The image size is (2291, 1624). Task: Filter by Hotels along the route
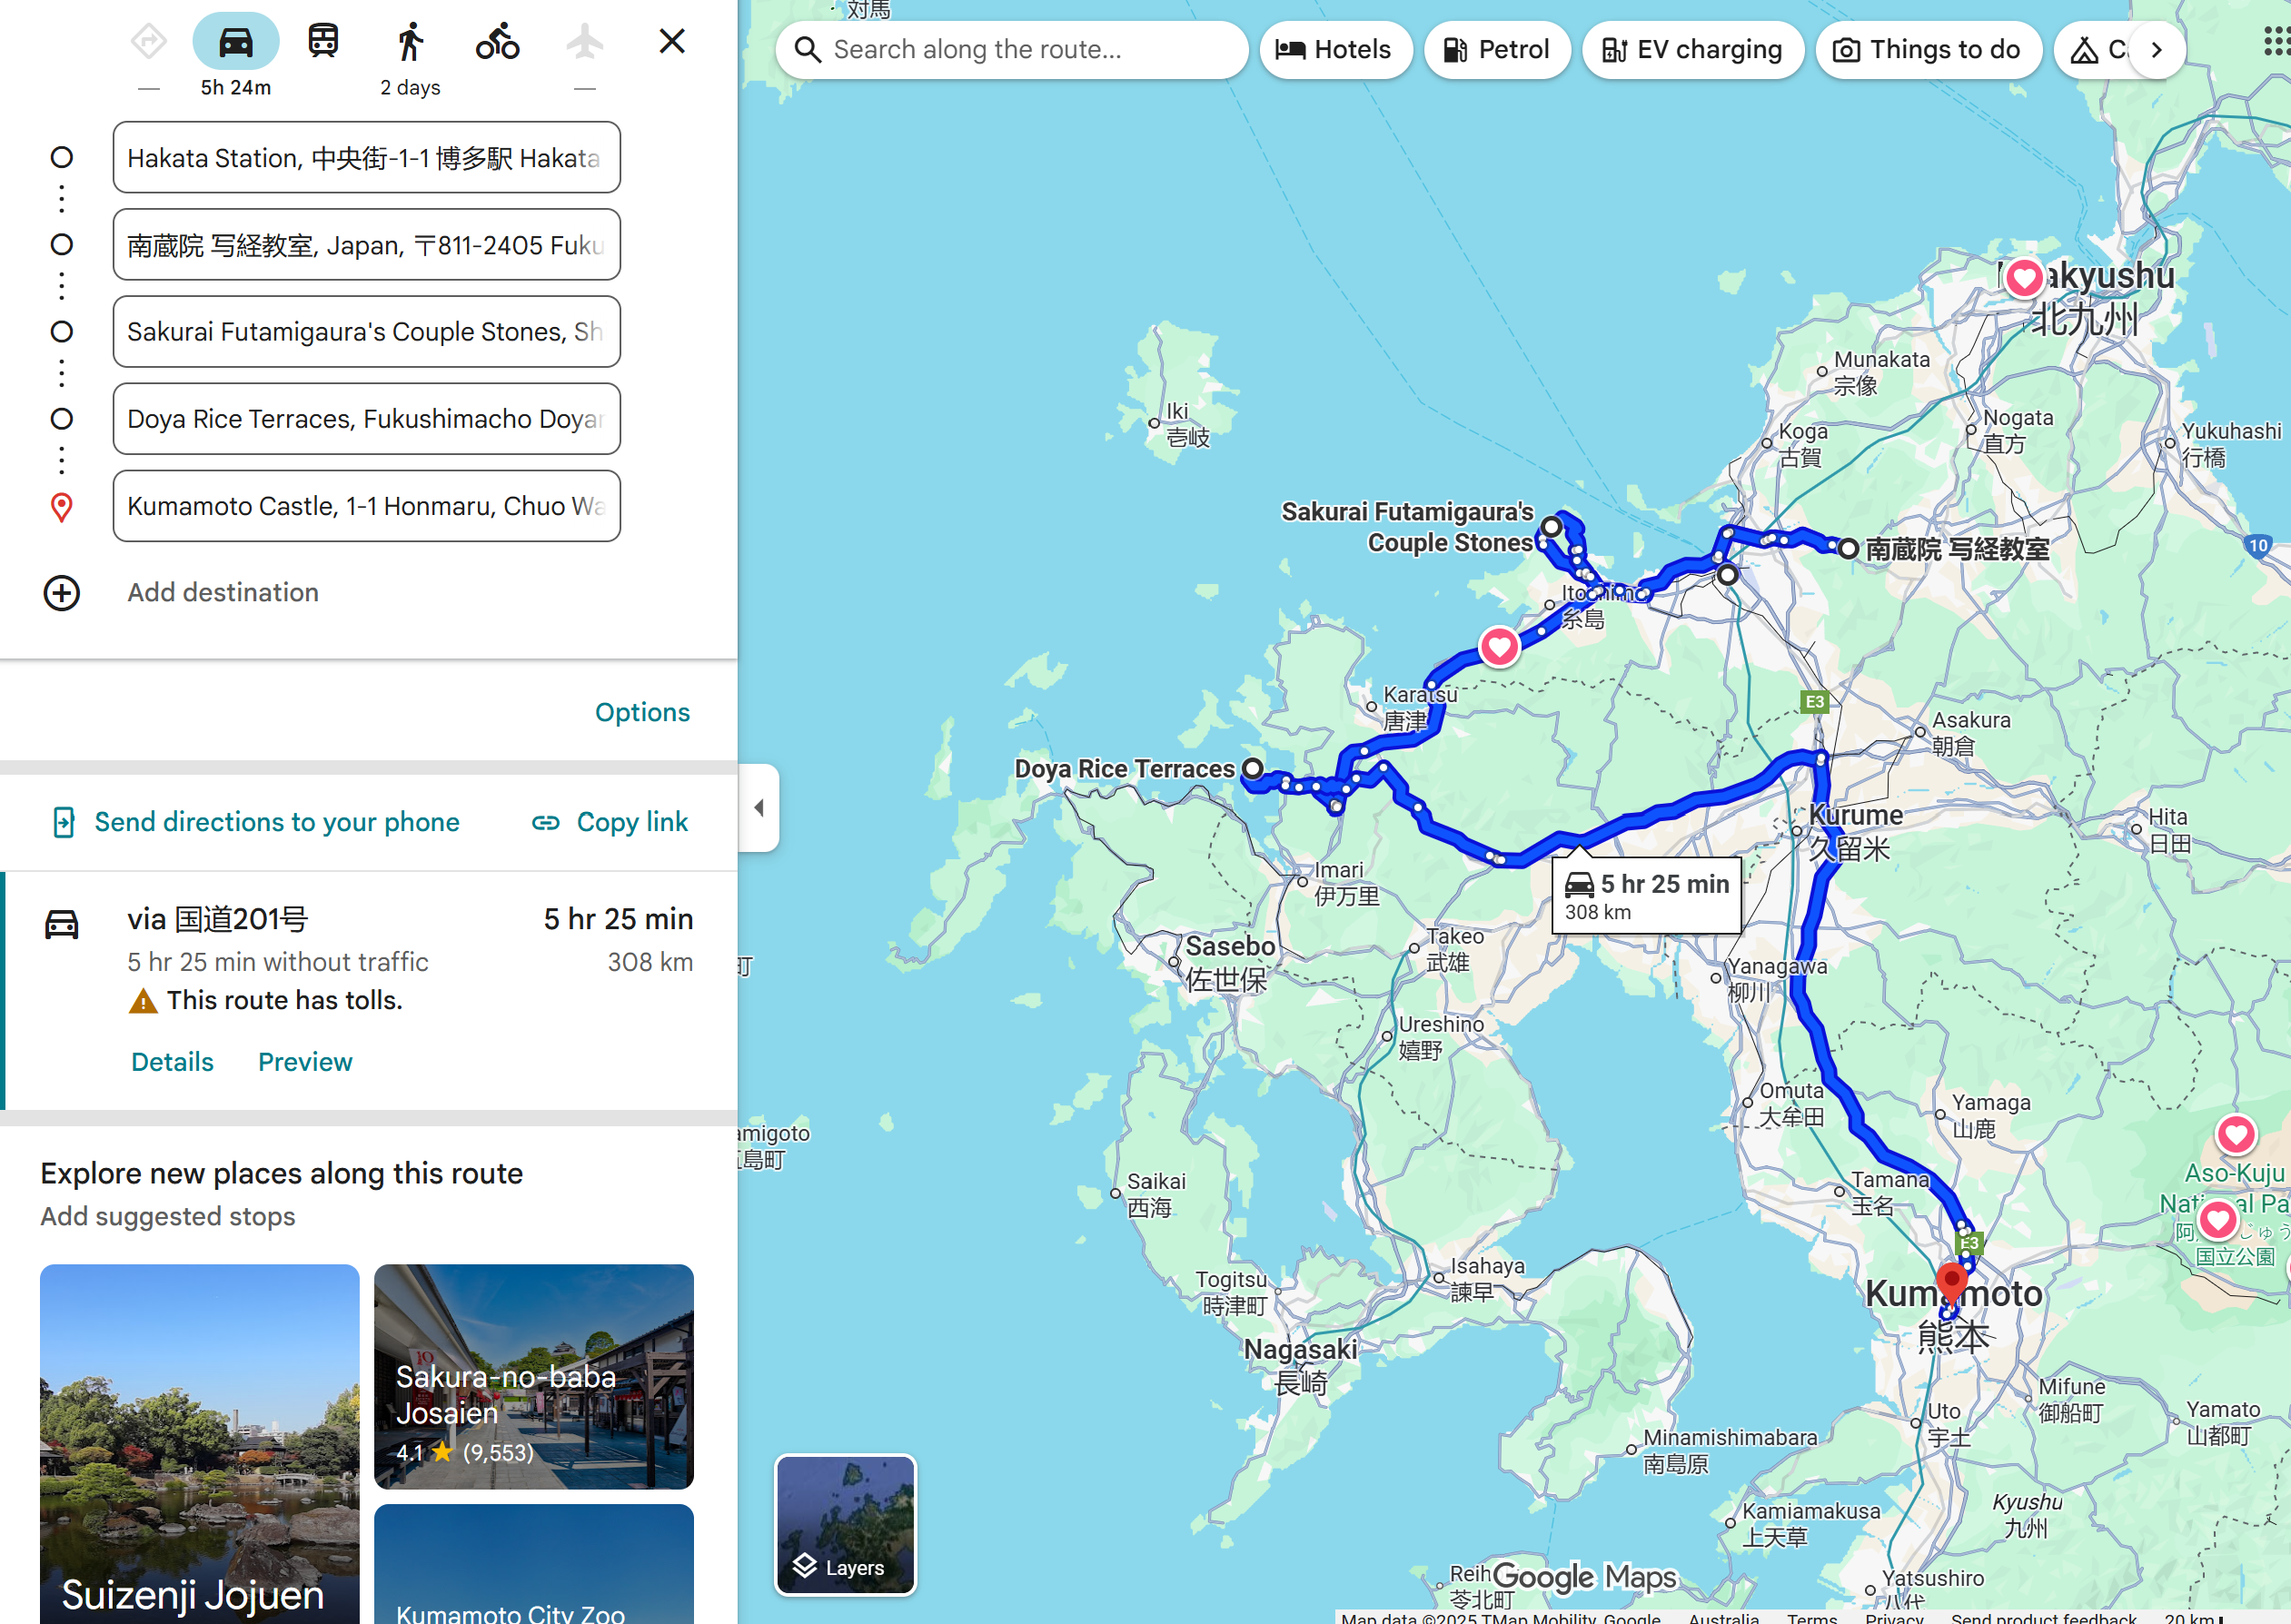point(1335,50)
